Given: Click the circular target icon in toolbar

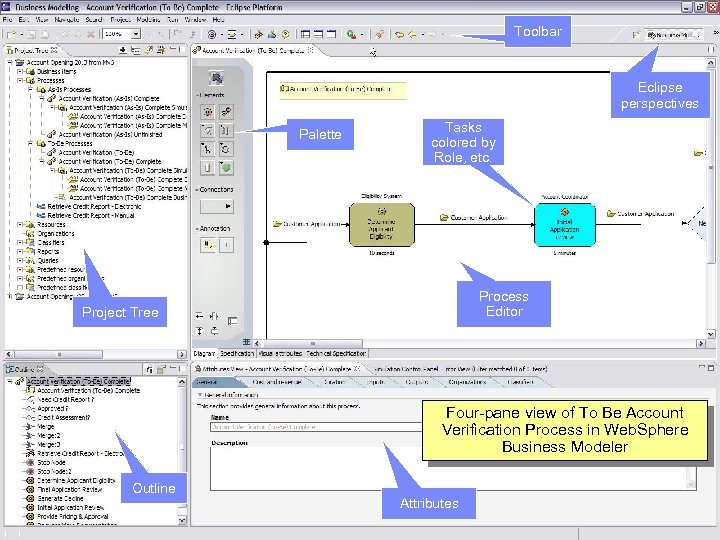Looking at the screenshot, I should pos(212,34).
